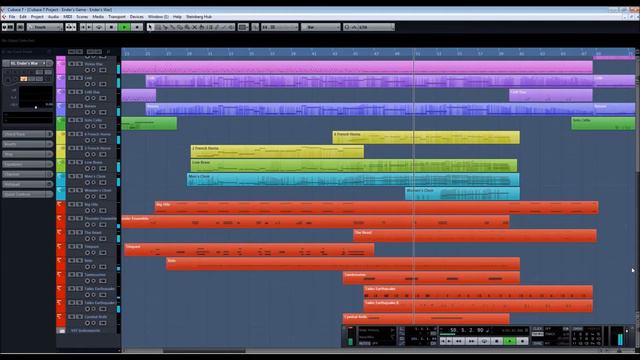Open the lane display icon on Low Brass track

pyautogui.click(x=103, y=168)
